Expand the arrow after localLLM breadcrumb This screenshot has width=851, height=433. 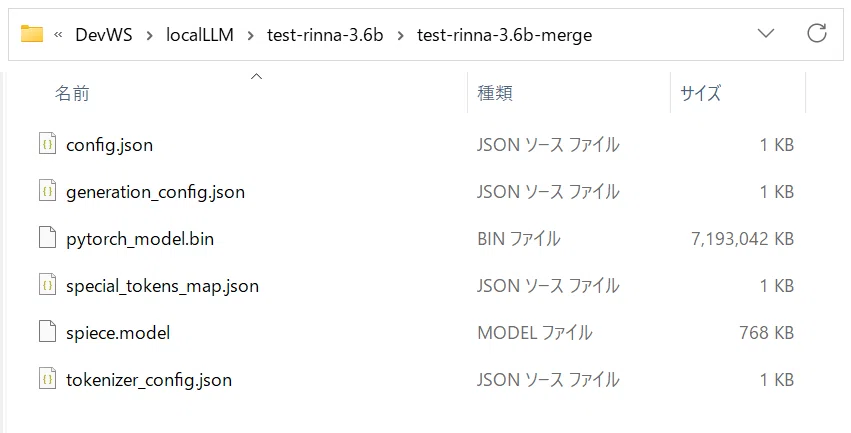250,35
